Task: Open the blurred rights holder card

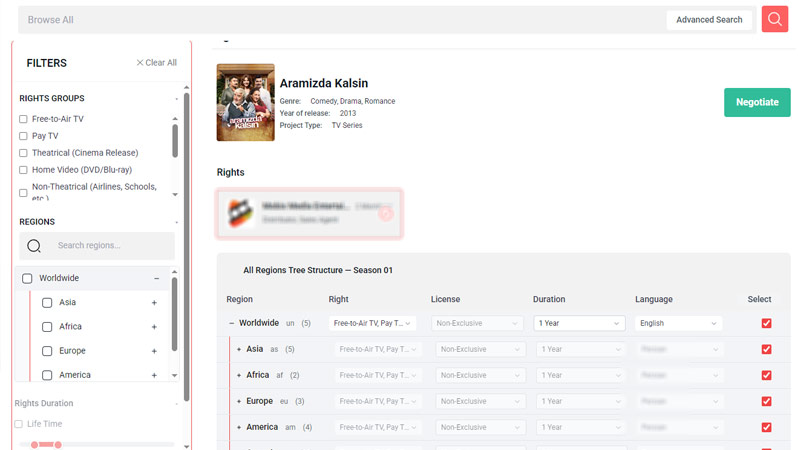Action: (x=309, y=213)
